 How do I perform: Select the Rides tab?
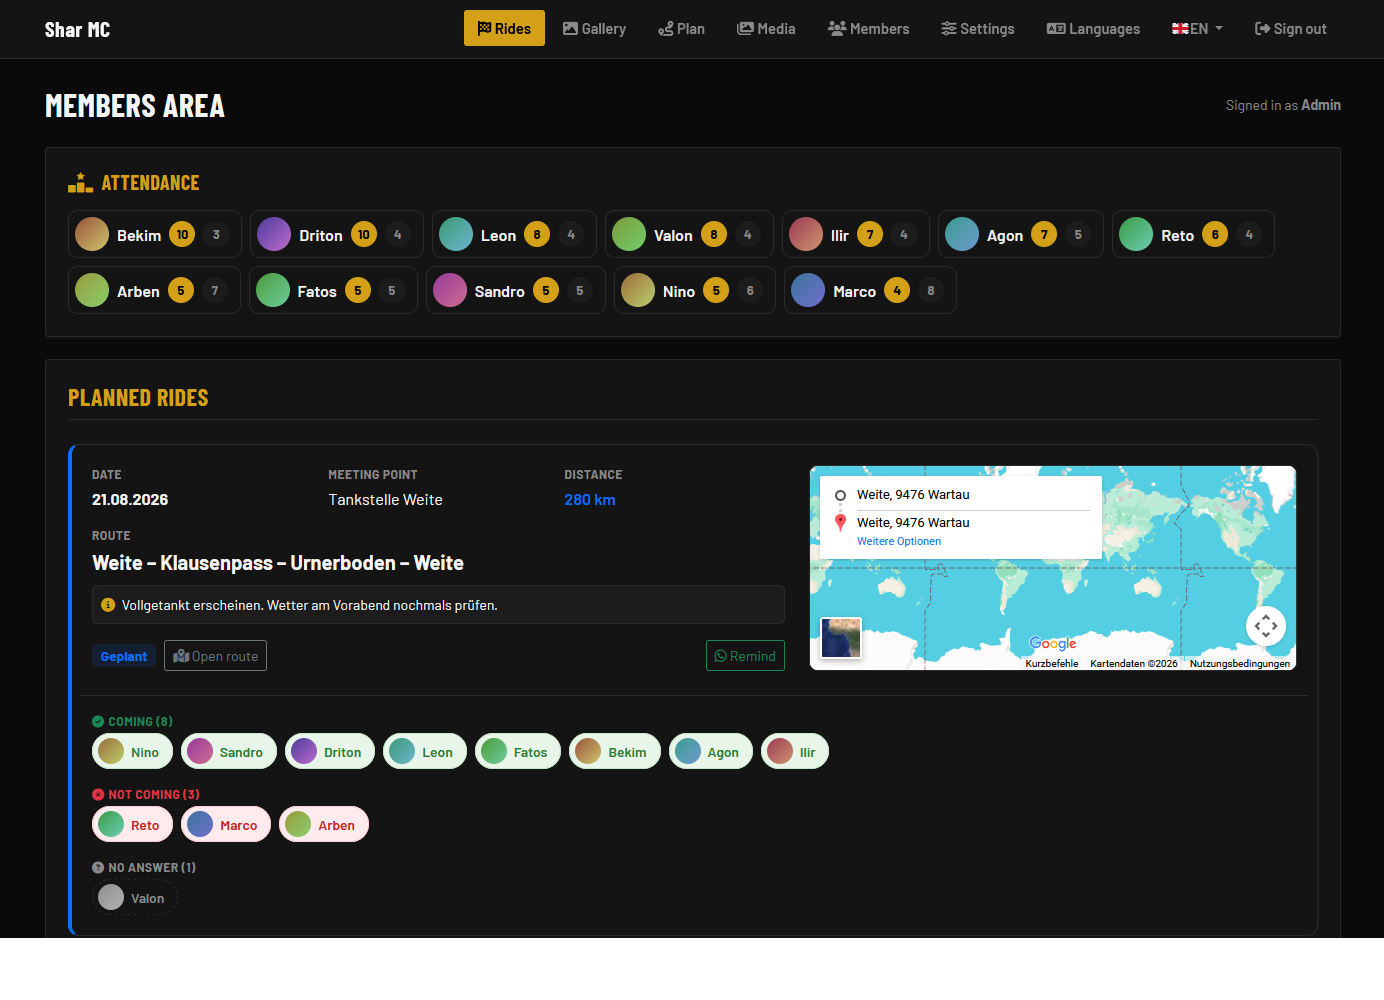504,28
